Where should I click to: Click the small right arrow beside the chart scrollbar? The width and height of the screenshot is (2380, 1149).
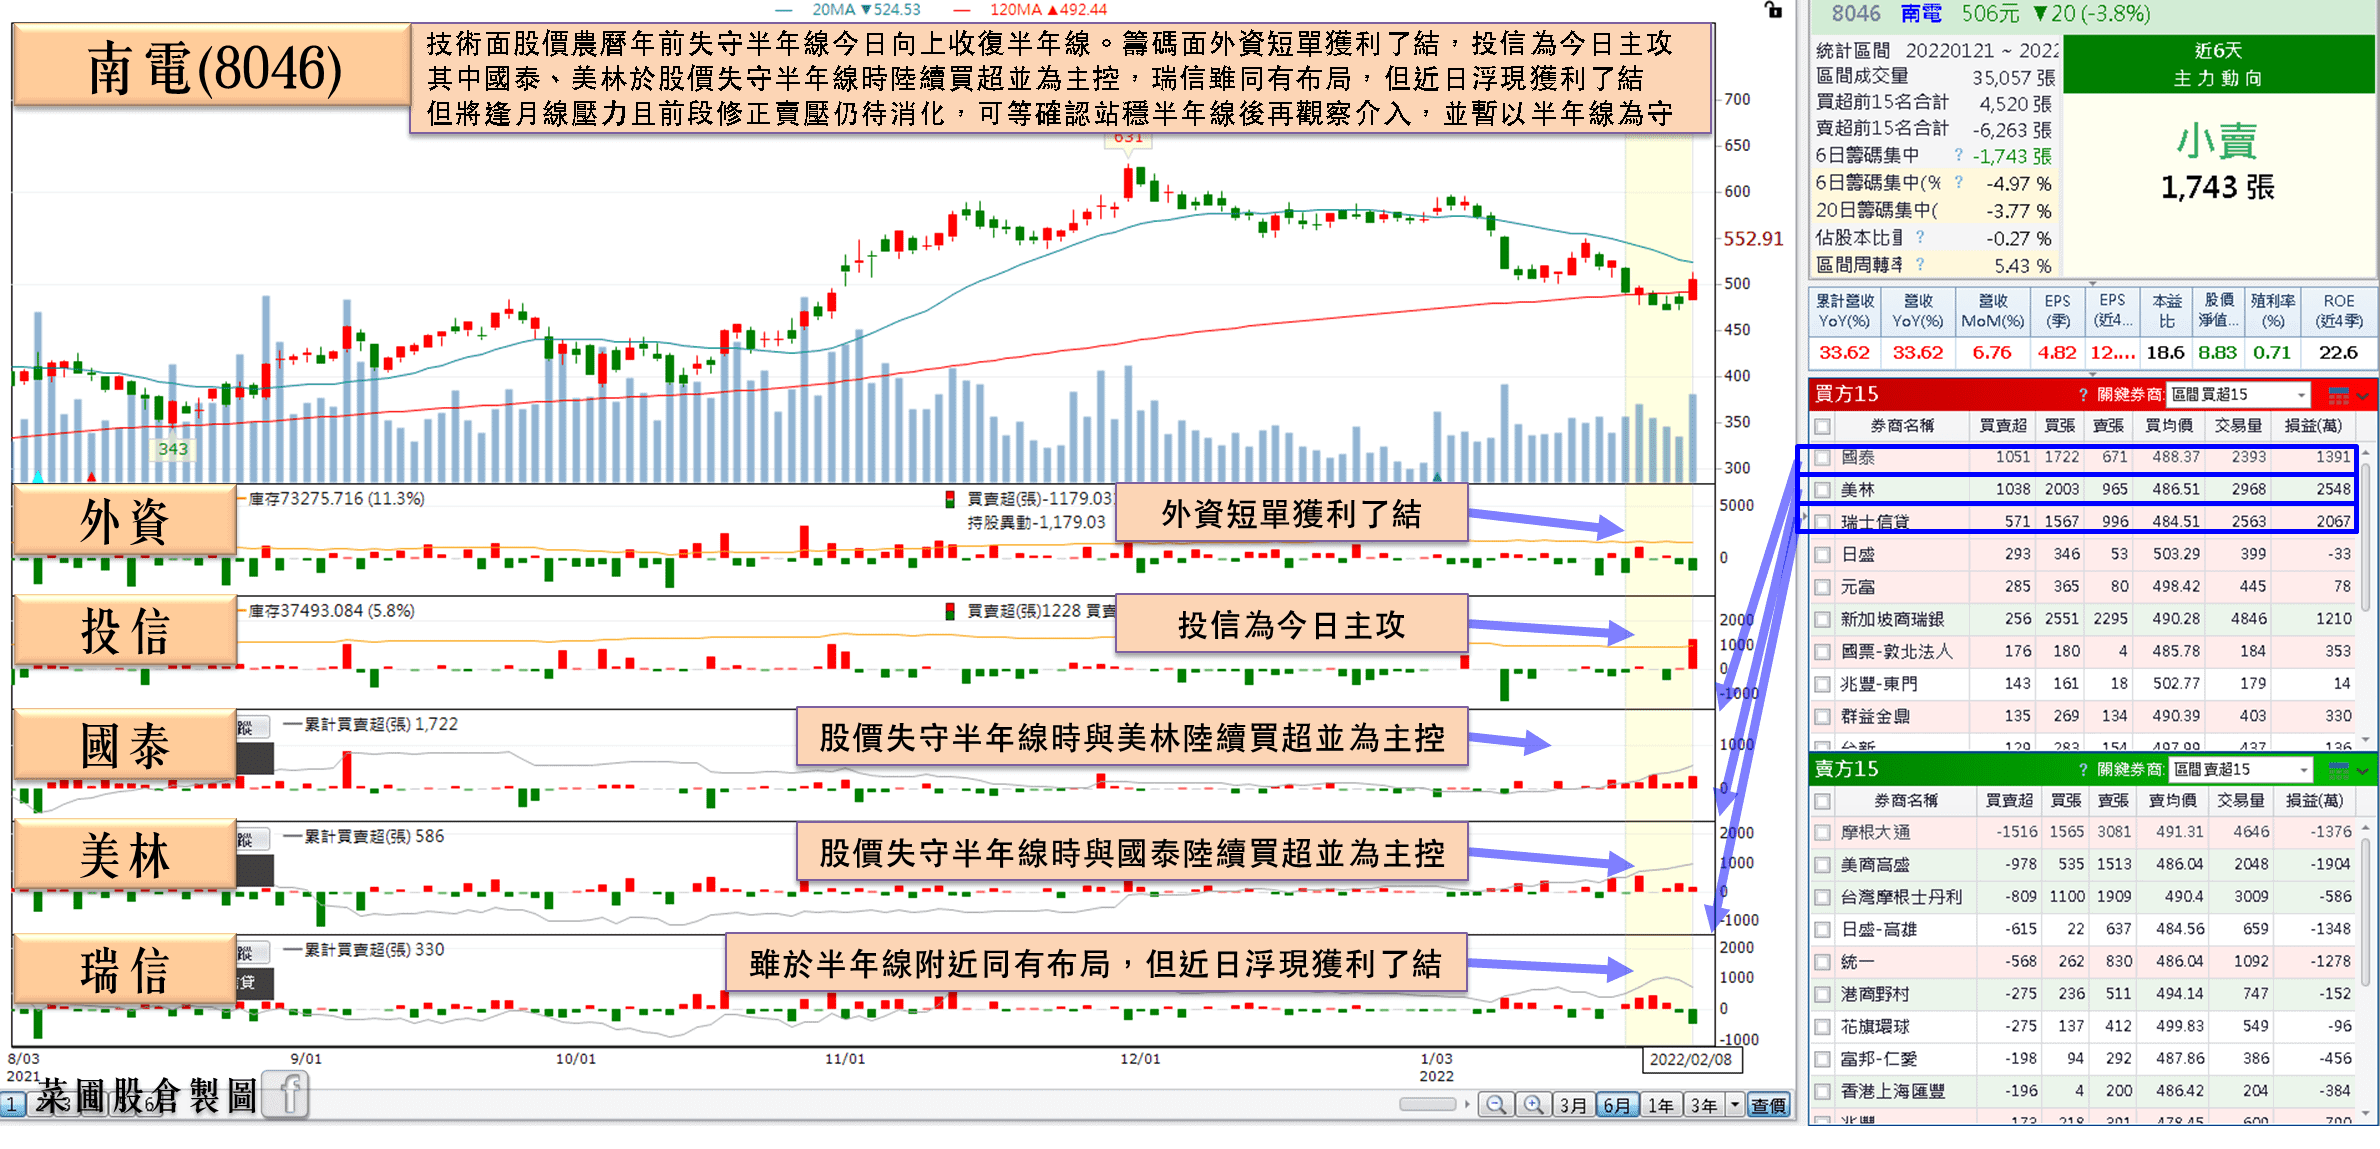pos(1467,1104)
